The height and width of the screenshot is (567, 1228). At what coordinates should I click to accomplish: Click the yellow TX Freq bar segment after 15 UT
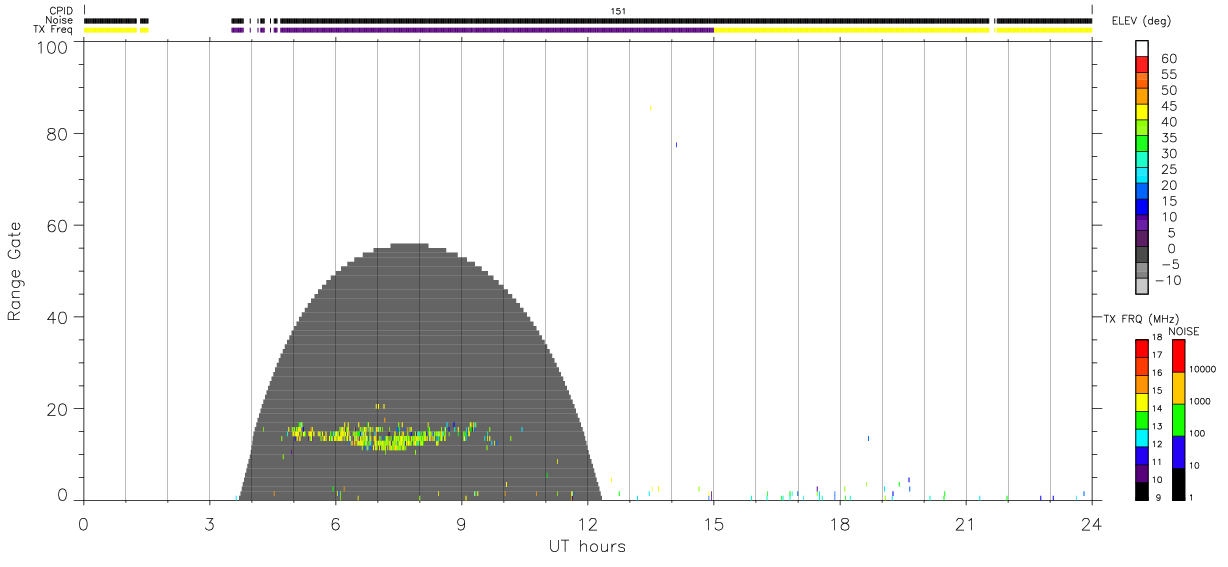[851, 30]
